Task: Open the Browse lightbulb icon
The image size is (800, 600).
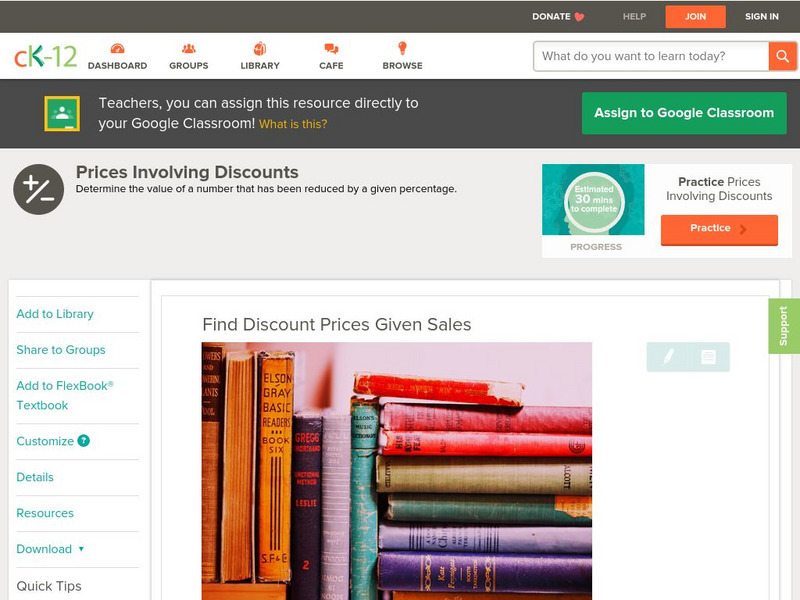Action: click(402, 48)
